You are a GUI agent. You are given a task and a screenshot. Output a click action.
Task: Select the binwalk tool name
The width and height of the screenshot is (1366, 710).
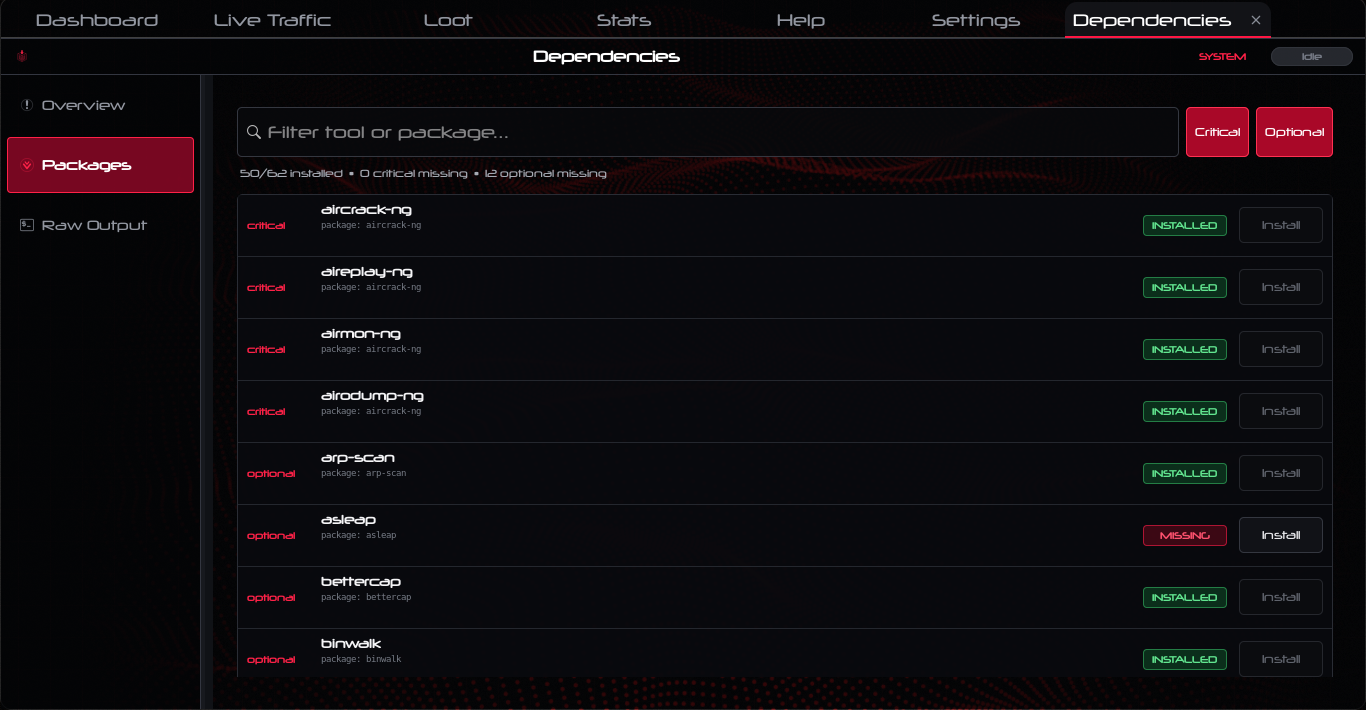pyautogui.click(x=351, y=644)
